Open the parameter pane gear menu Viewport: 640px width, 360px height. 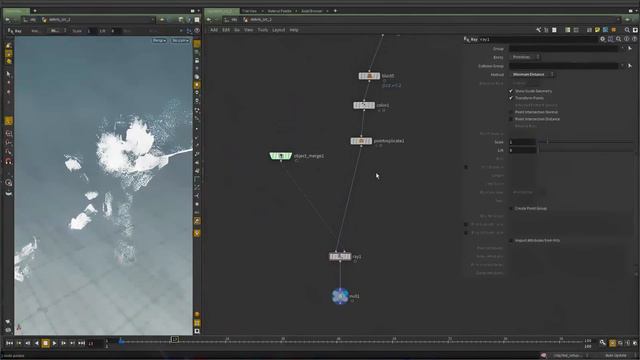click(602, 39)
